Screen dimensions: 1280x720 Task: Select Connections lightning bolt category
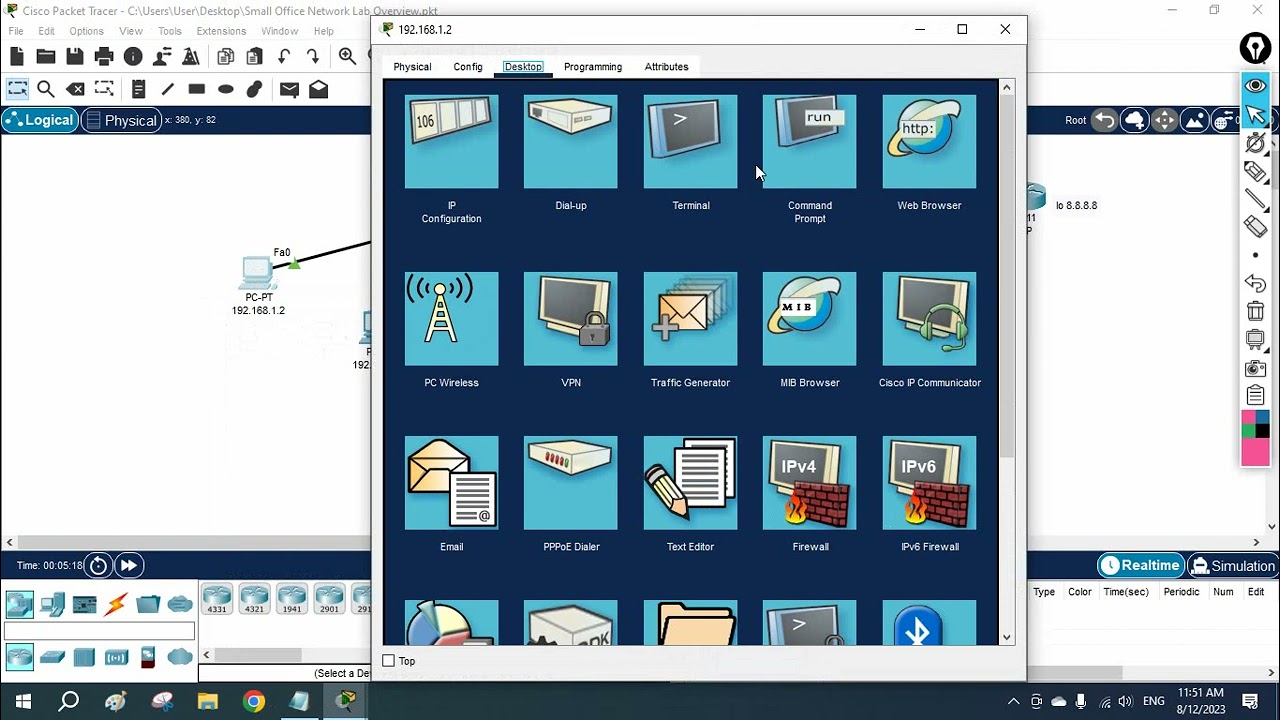(x=116, y=604)
